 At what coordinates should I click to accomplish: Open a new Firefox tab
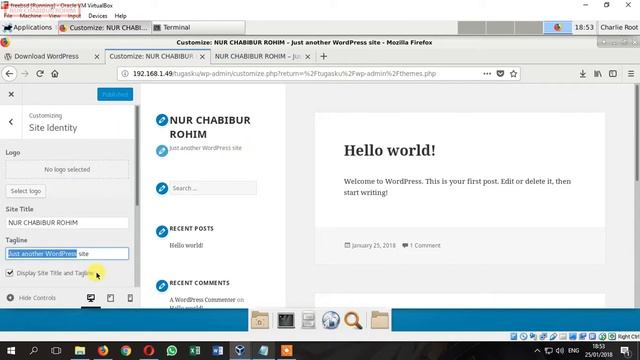tap(324, 56)
